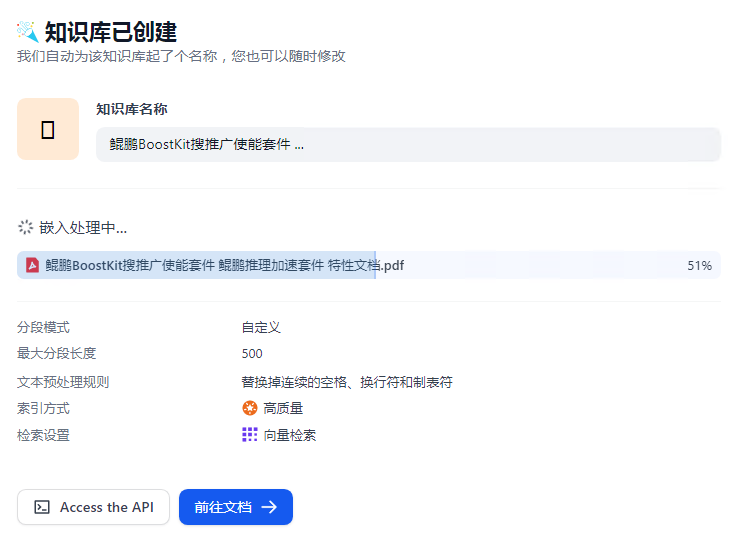
Task: Click the 分段模式 label
Action: [43, 327]
